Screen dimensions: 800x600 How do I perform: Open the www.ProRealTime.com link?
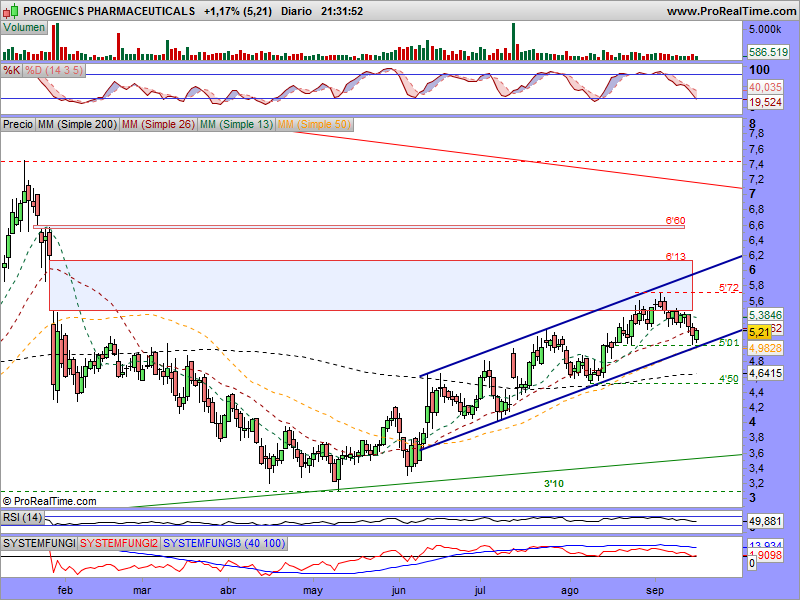[x=731, y=11]
